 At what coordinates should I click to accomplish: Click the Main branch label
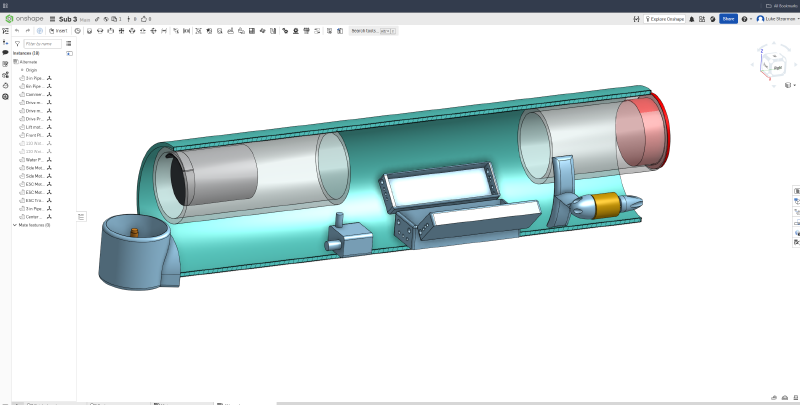[85, 19]
